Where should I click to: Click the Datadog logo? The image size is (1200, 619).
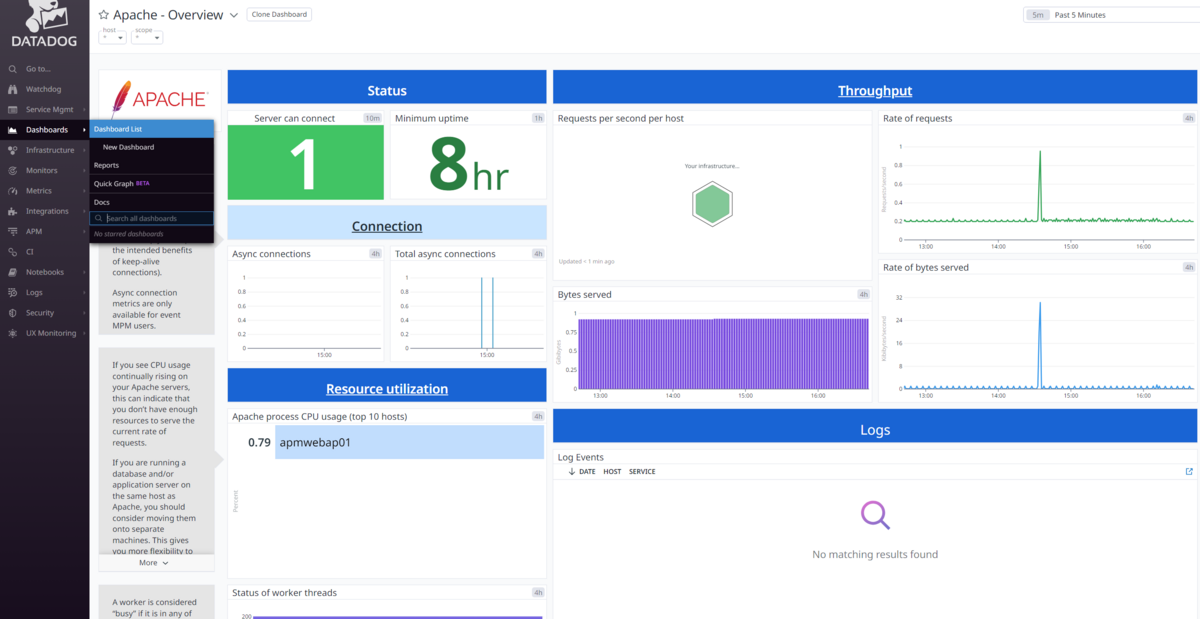(x=43, y=27)
